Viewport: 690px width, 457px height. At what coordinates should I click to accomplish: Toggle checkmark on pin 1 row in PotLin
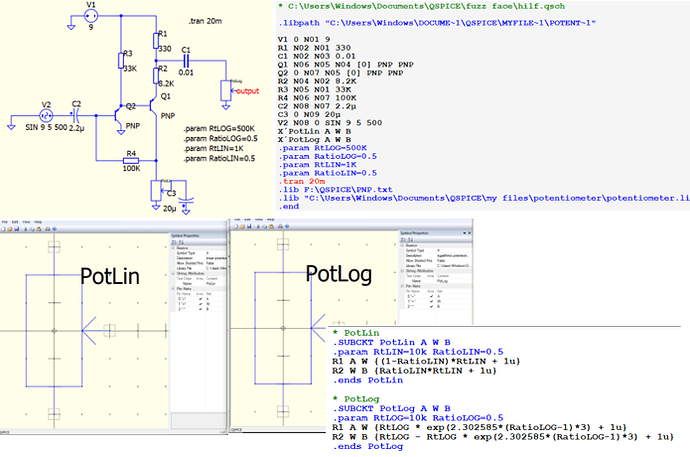coord(201,304)
